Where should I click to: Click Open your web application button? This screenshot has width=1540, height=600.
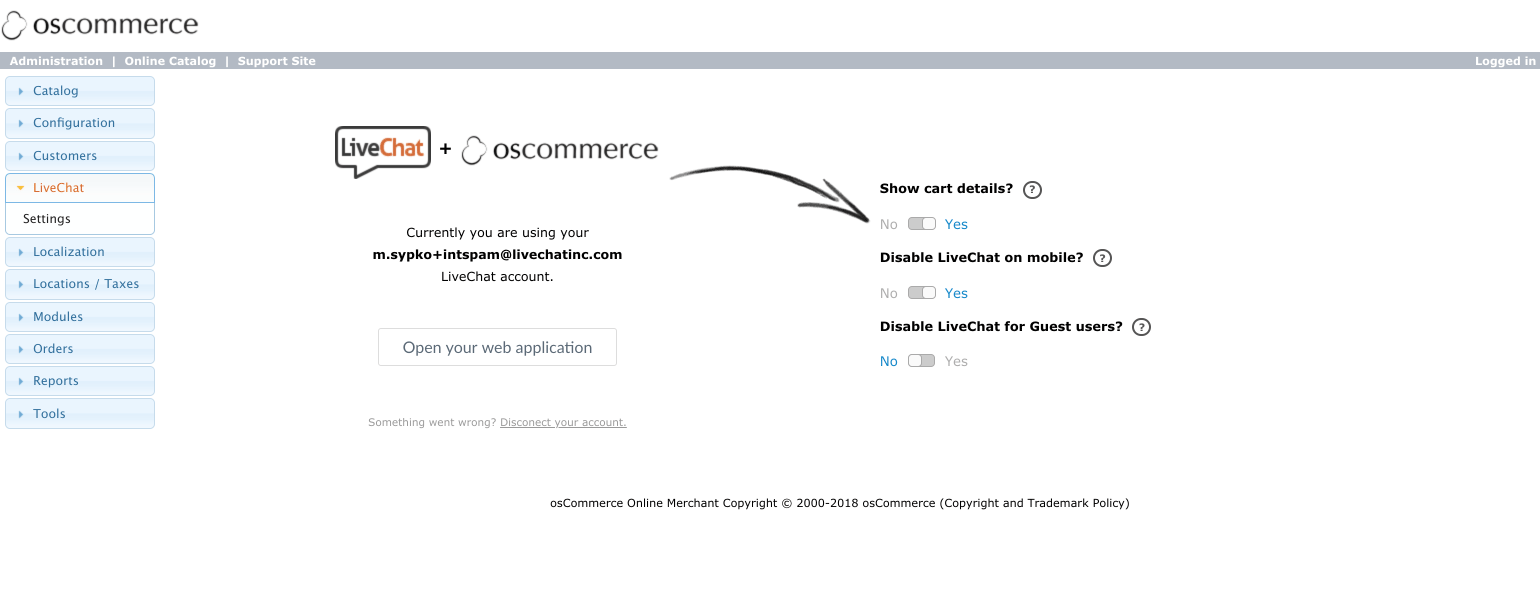tap(497, 347)
